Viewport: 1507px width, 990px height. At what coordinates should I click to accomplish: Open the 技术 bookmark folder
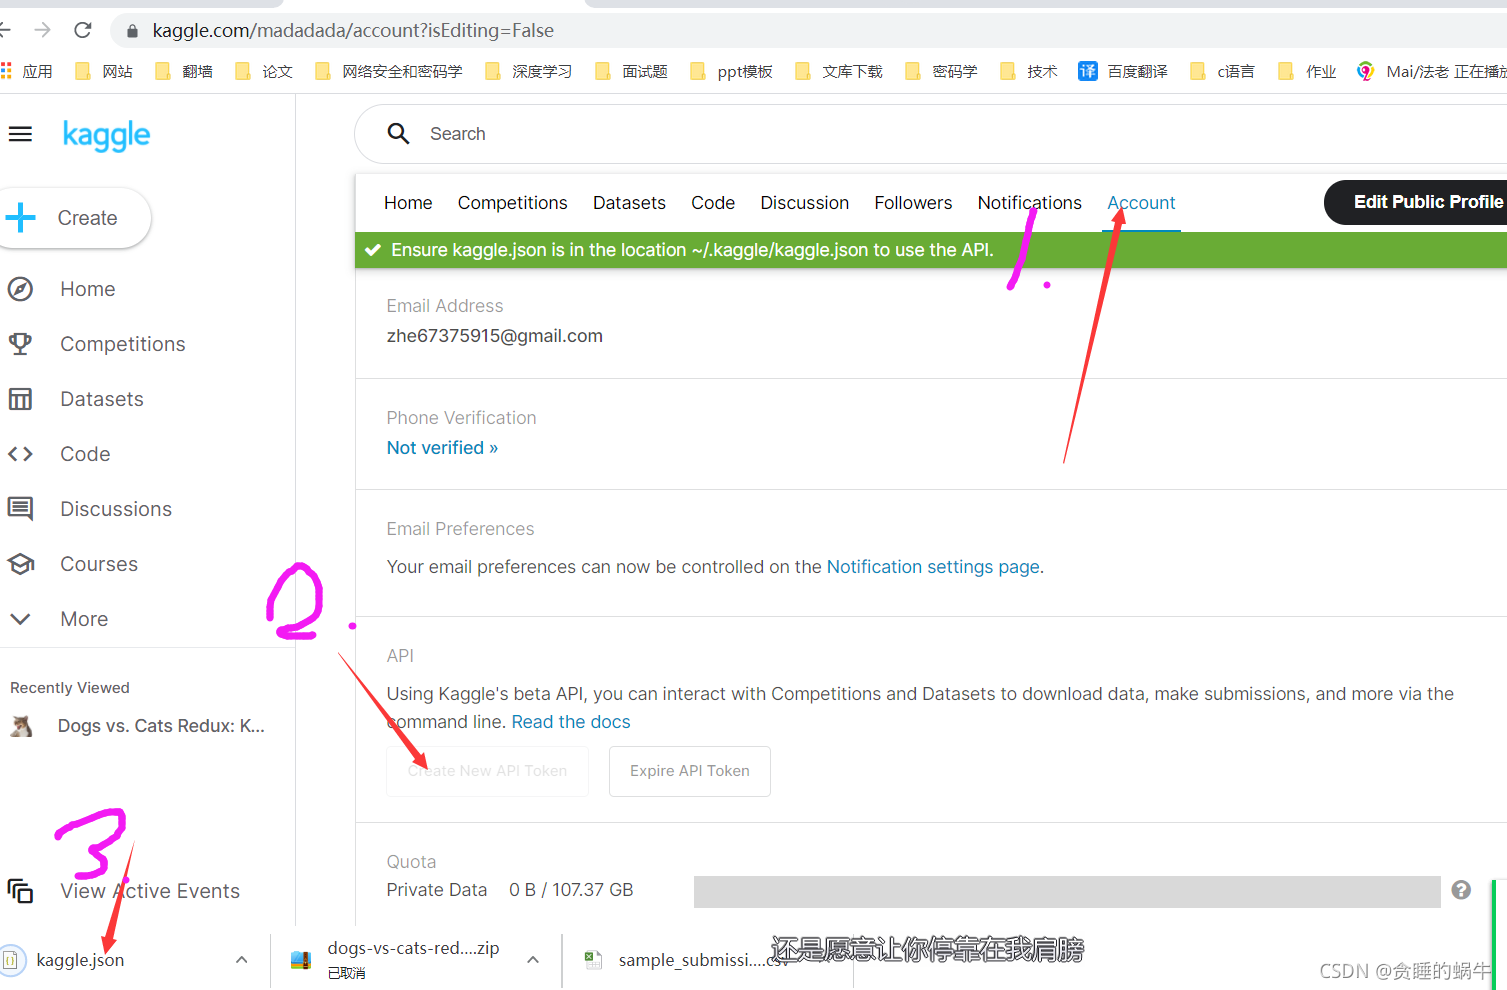1029,71
